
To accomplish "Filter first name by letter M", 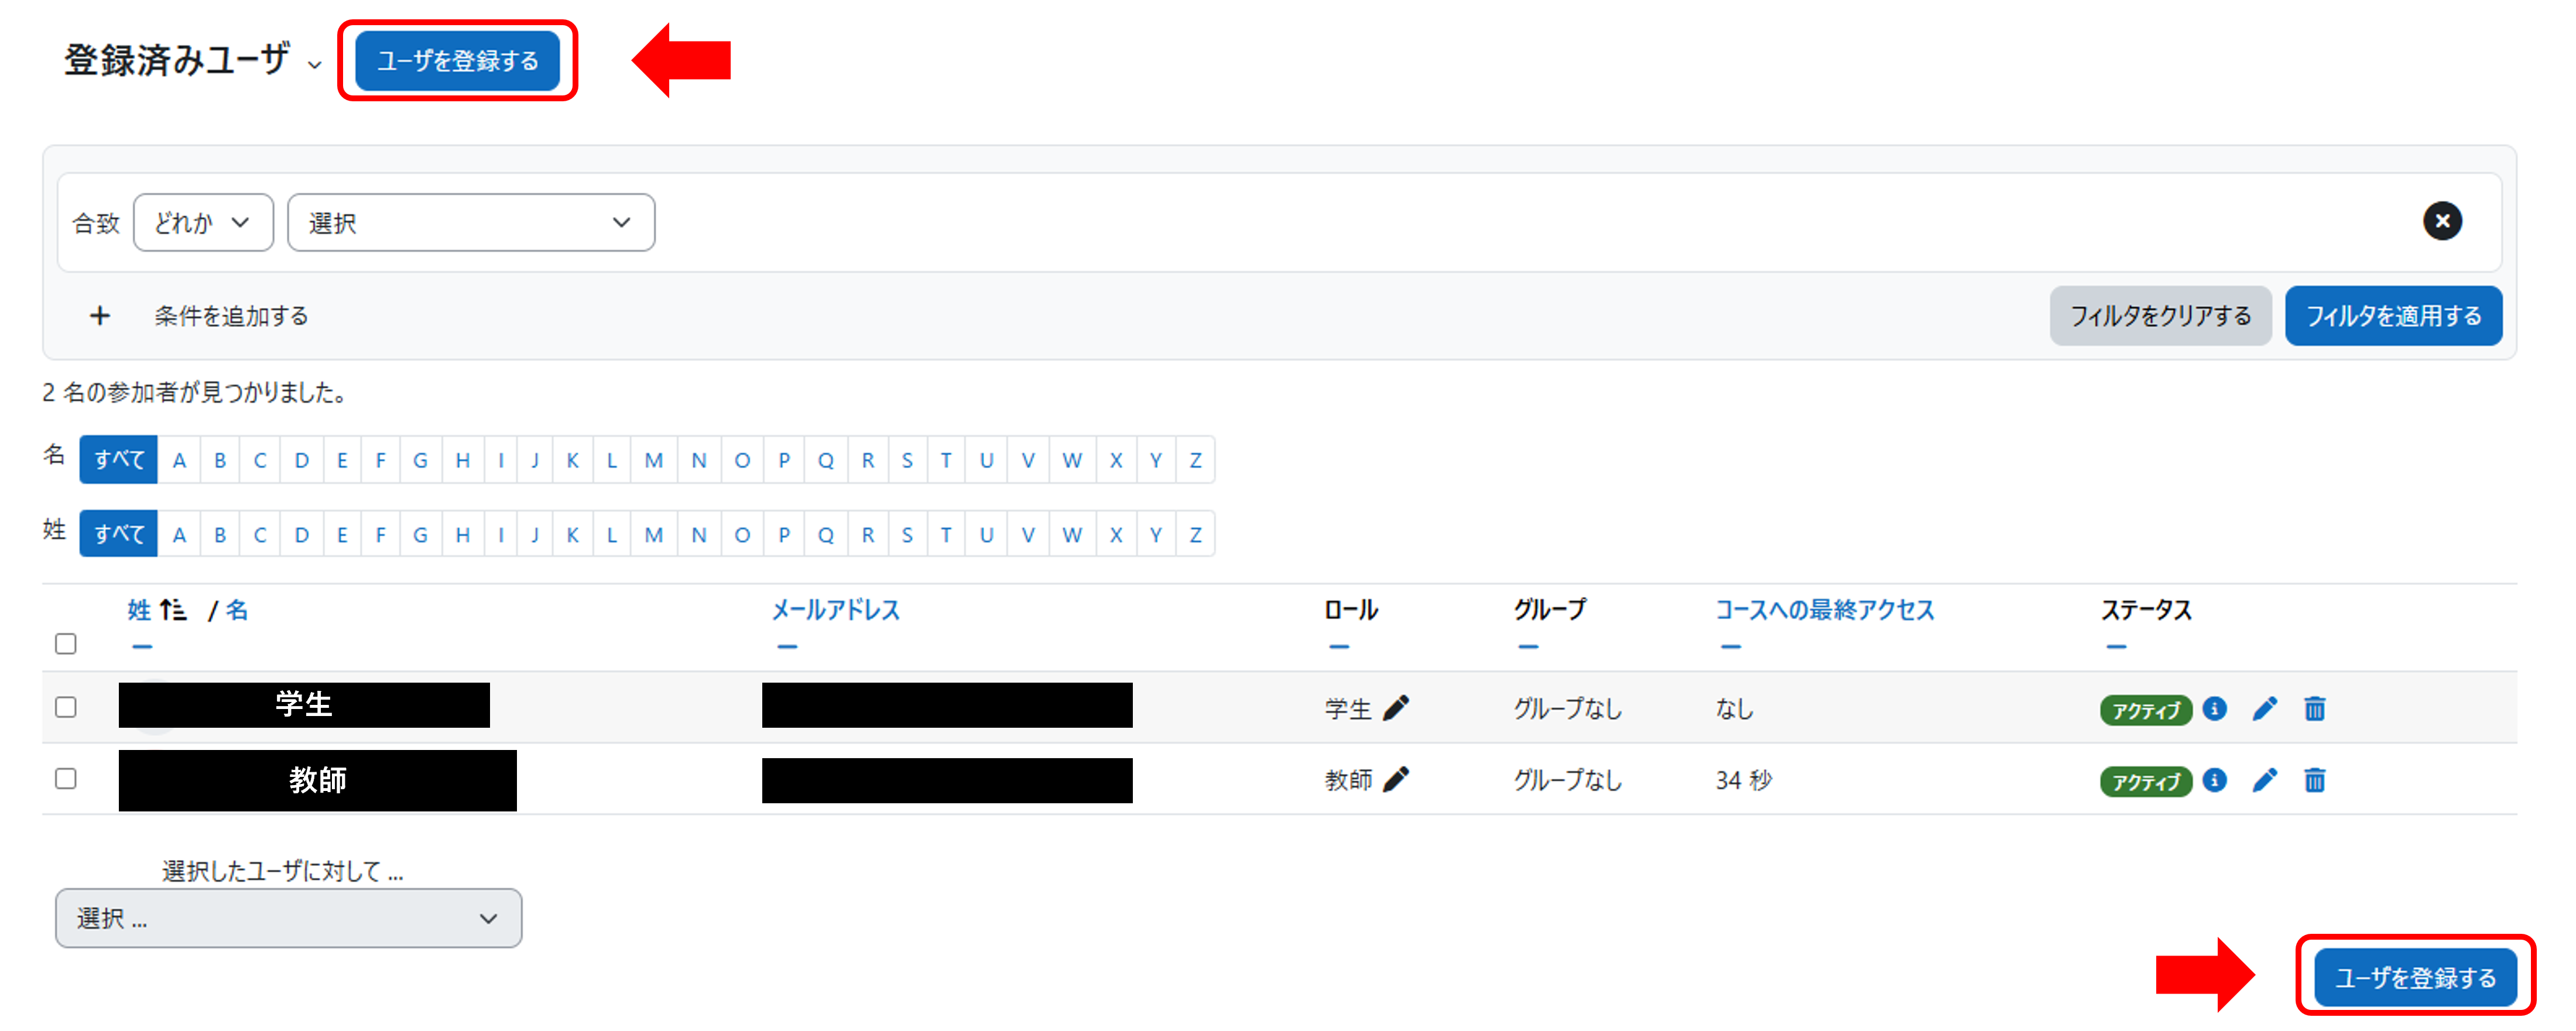I will 654,460.
